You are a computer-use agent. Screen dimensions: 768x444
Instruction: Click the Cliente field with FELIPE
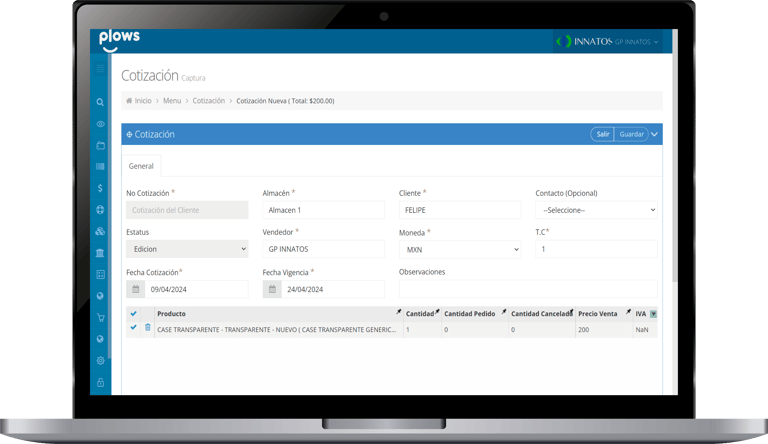point(460,210)
